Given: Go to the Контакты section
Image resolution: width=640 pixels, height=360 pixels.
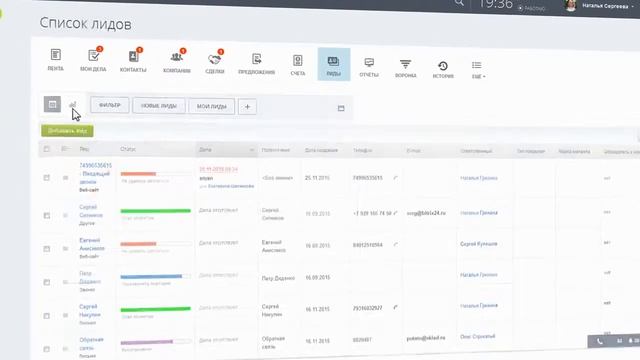Looking at the screenshot, I should 133,61.
